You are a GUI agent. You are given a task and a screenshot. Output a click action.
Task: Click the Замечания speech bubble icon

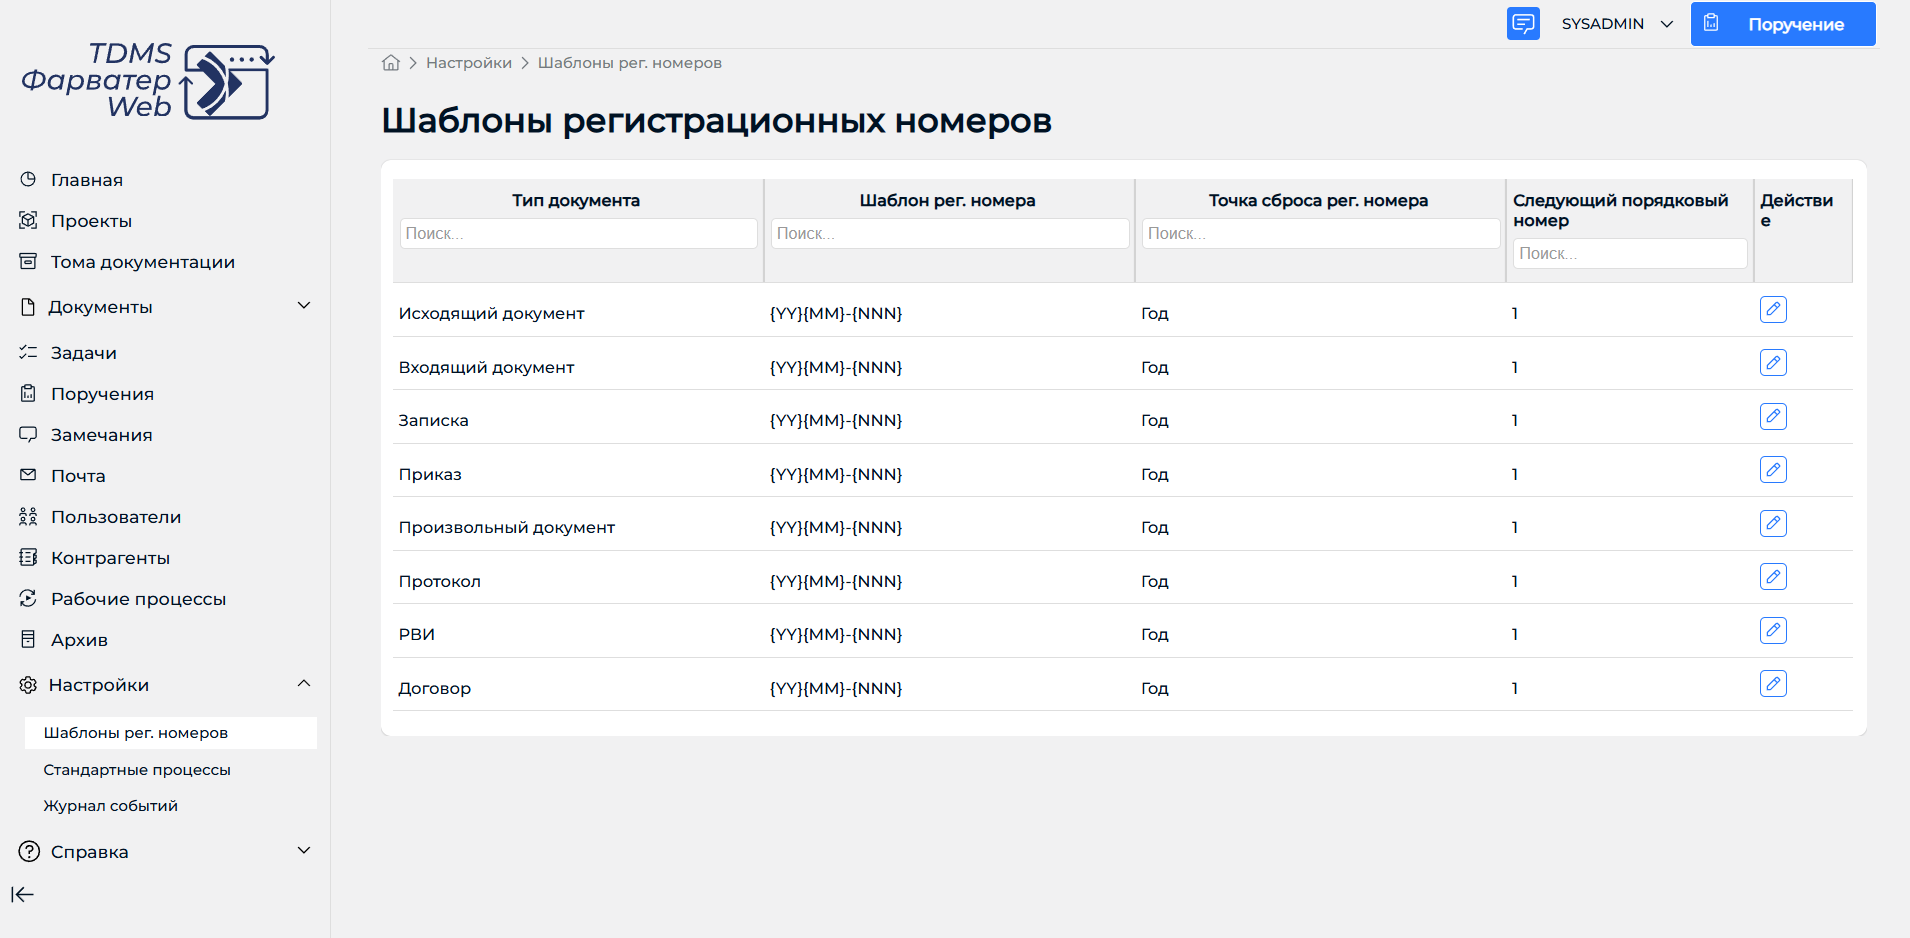28,434
